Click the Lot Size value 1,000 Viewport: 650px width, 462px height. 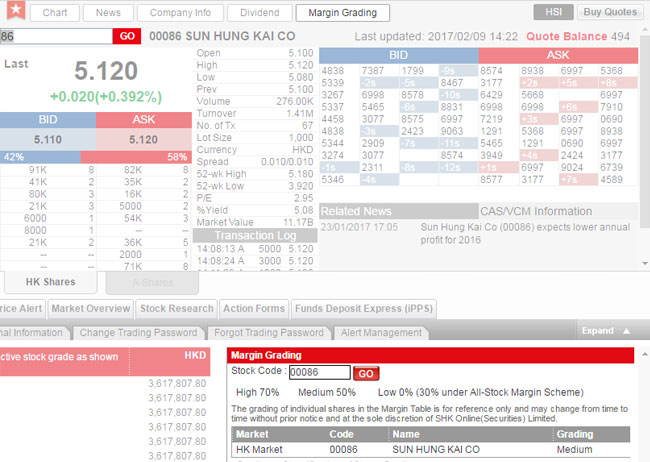click(x=301, y=137)
